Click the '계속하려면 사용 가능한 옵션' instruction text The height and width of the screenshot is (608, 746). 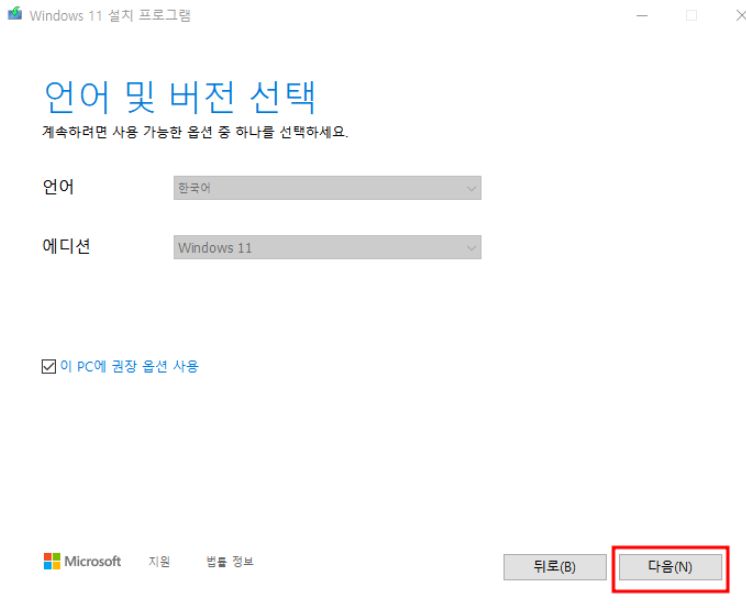click(195, 132)
